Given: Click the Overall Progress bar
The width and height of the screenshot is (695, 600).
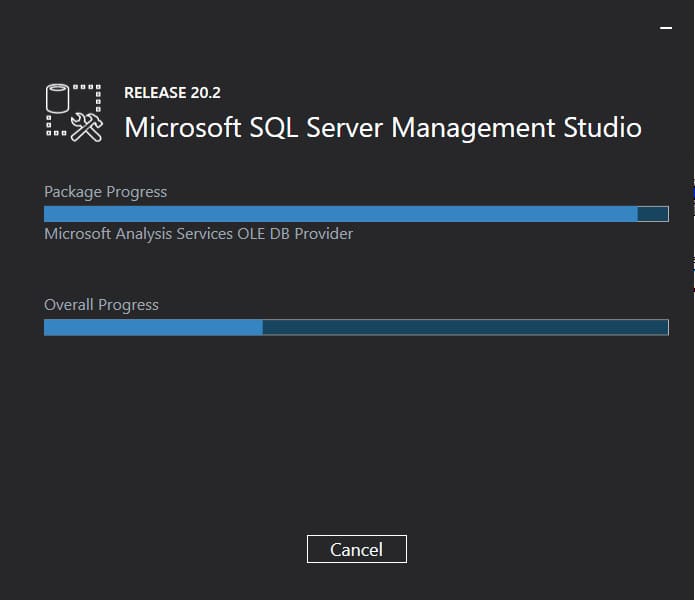Looking at the screenshot, I should tap(356, 327).
